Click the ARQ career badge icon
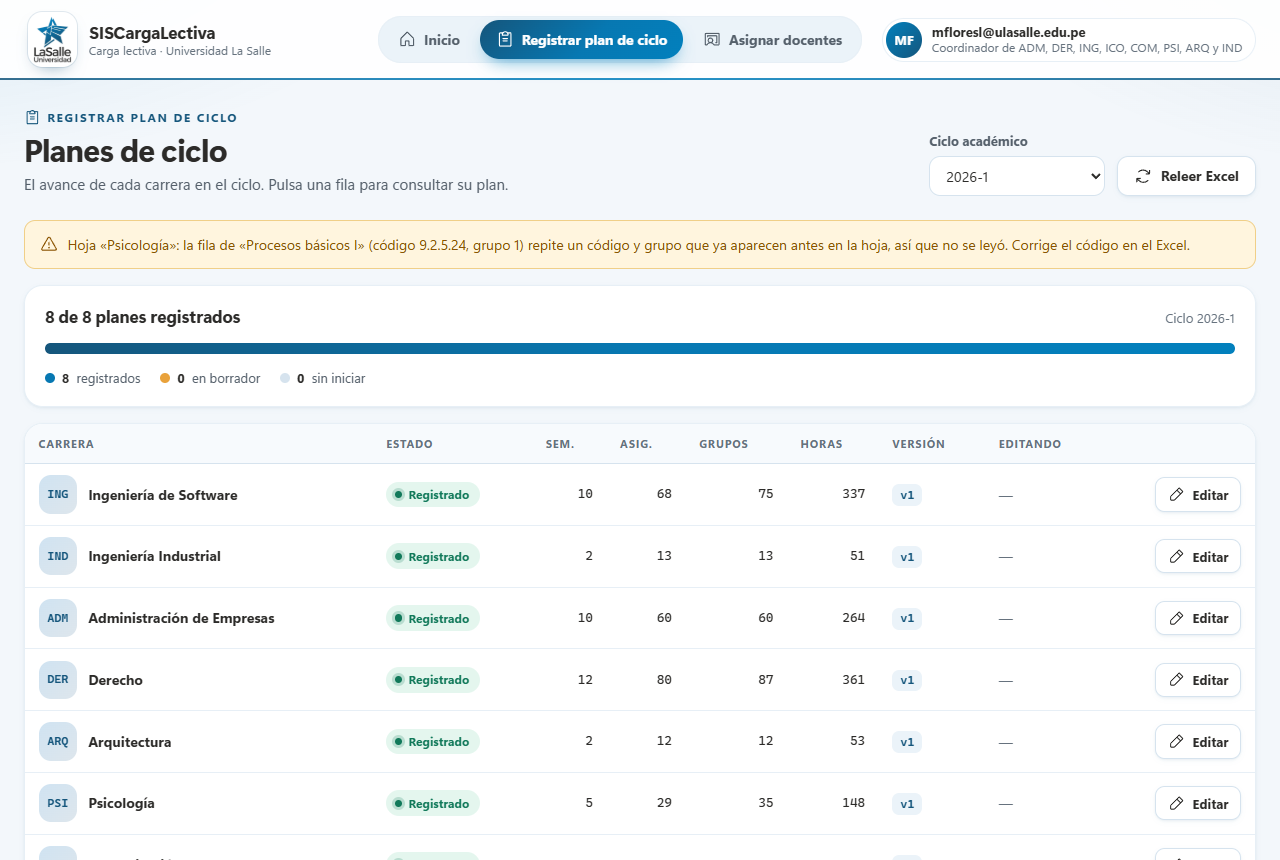 click(58, 742)
